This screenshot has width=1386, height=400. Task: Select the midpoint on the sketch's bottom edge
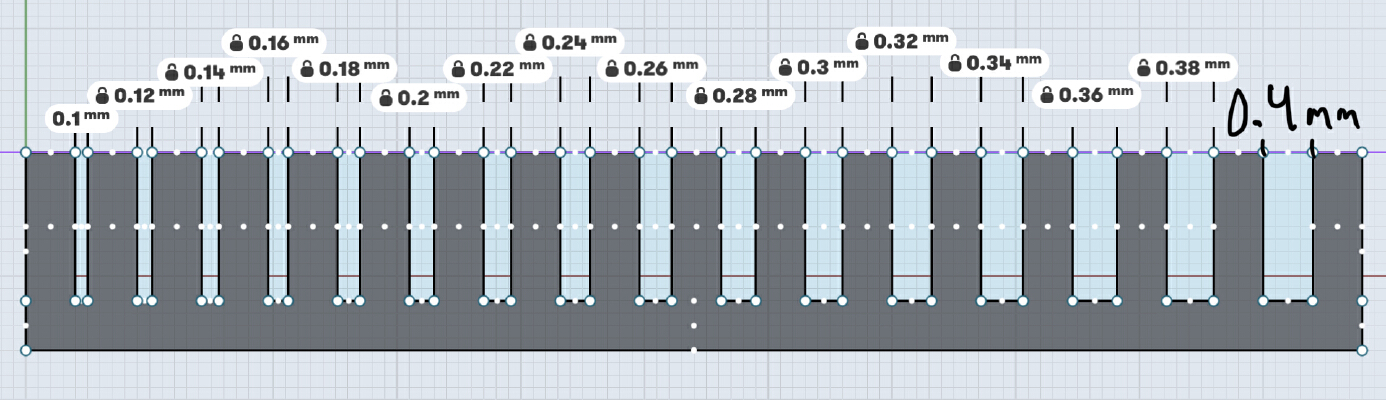(694, 350)
